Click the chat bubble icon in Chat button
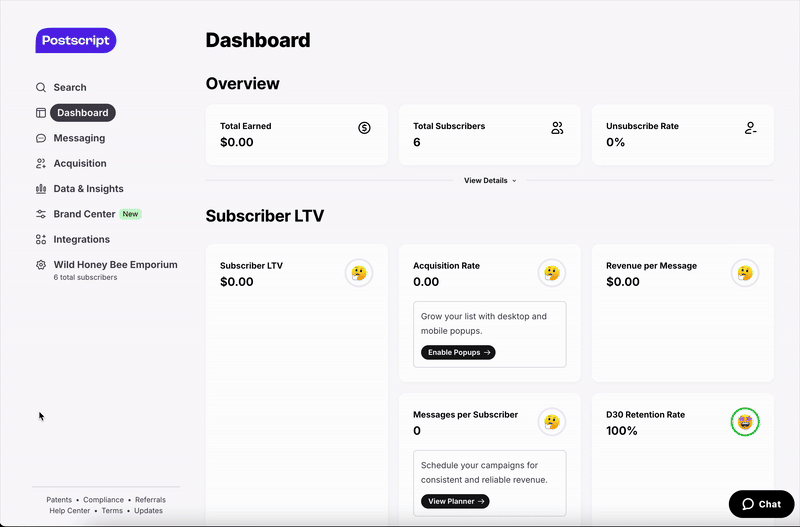800x527 pixels. 748,504
